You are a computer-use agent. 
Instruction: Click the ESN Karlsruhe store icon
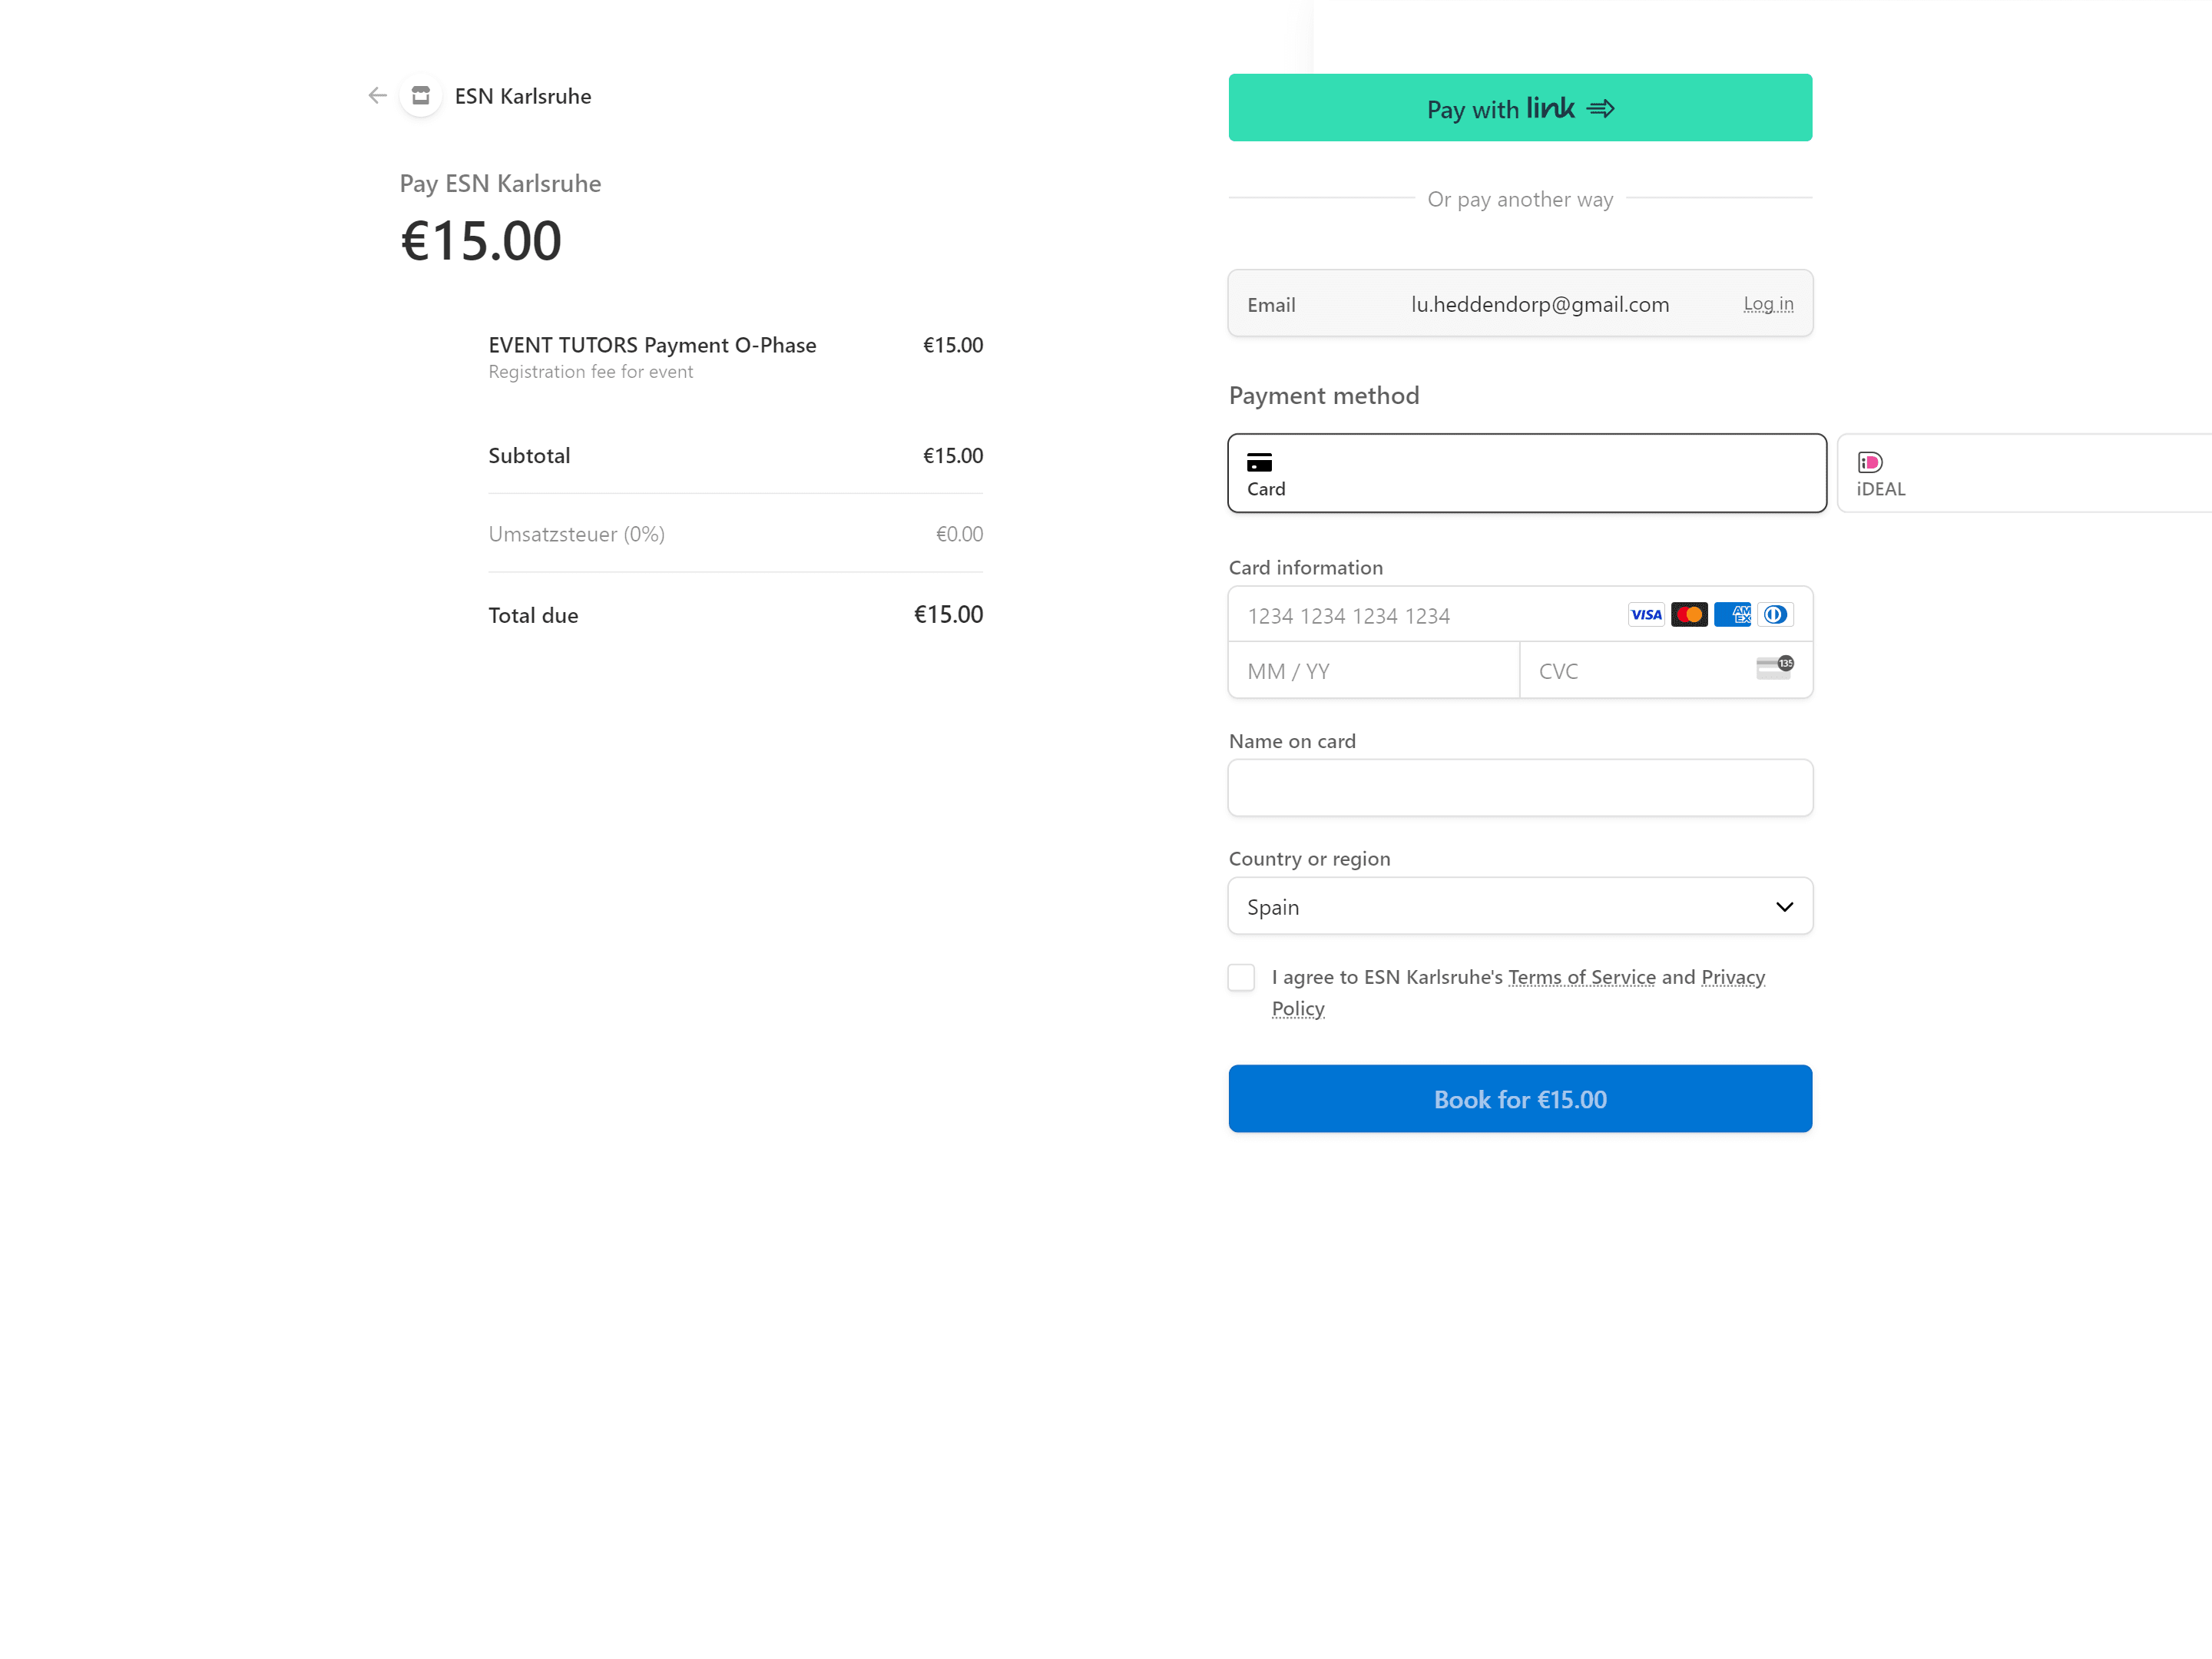click(x=421, y=96)
